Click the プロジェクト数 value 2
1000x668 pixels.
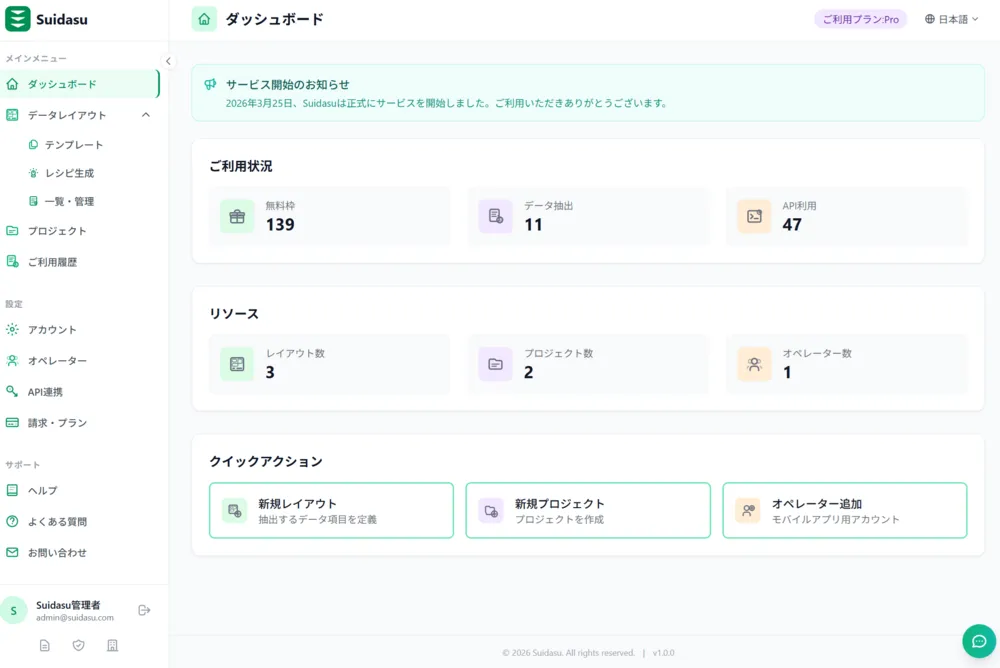[x=529, y=373]
